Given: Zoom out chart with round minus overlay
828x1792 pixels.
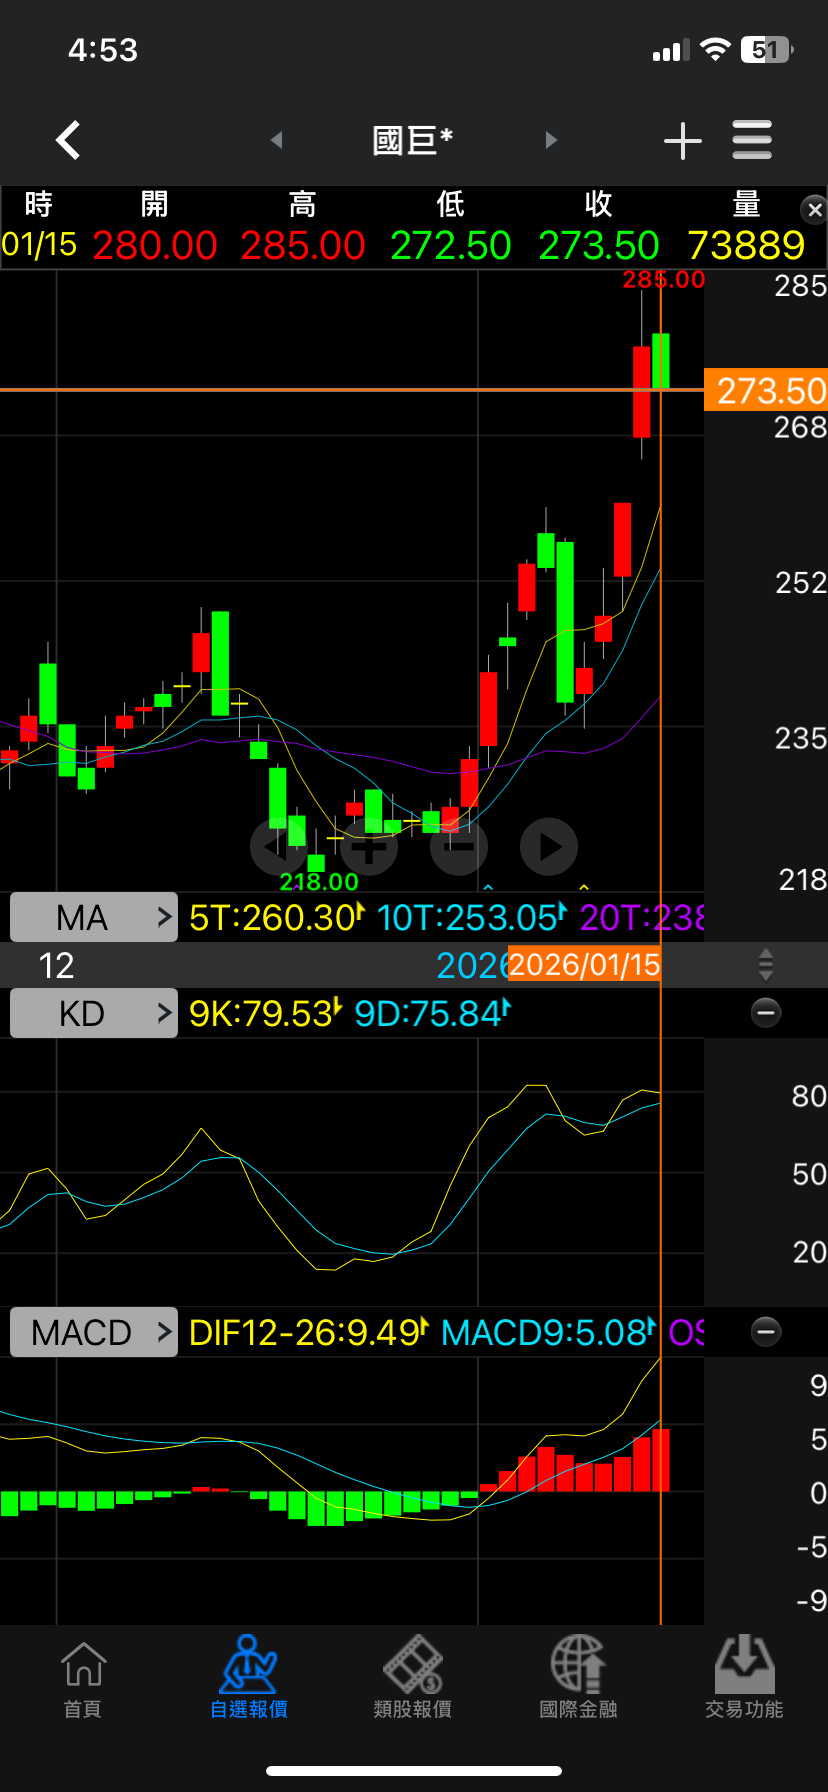Looking at the screenshot, I should pyautogui.click(x=459, y=847).
